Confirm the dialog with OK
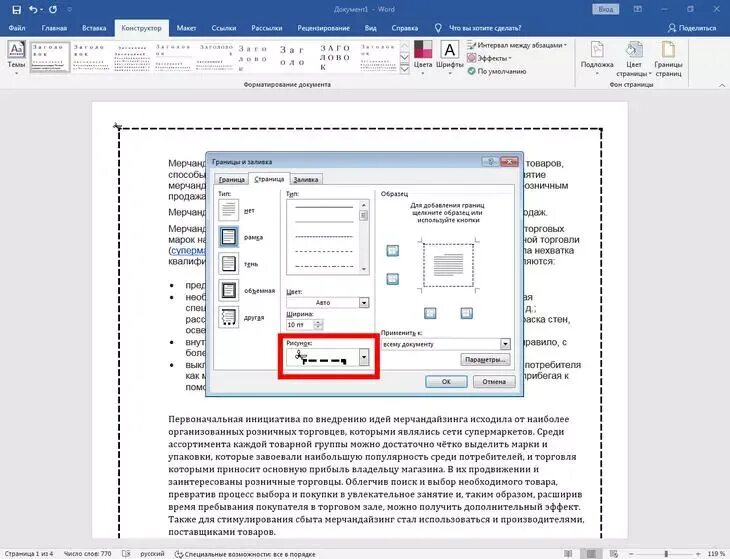 coord(446,381)
